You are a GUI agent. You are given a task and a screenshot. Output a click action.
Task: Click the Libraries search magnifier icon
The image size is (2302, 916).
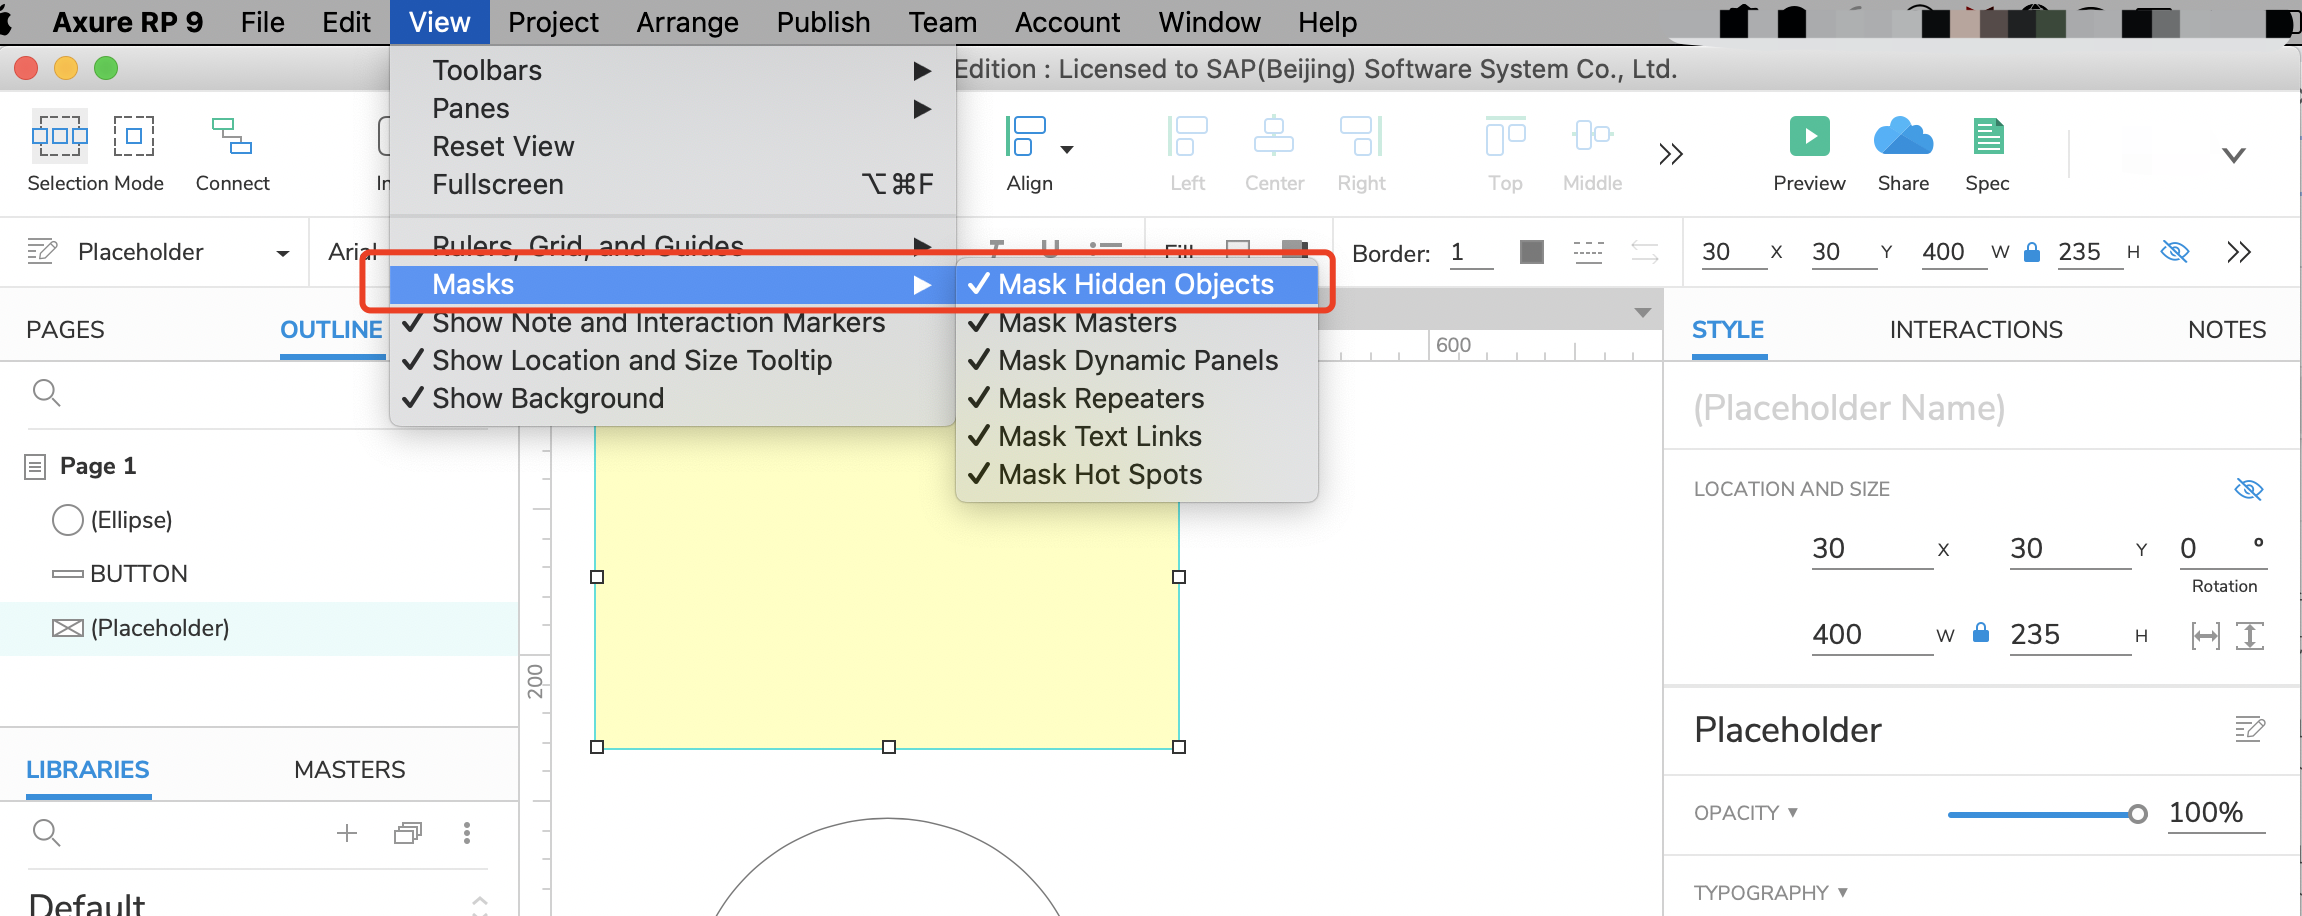[46, 832]
